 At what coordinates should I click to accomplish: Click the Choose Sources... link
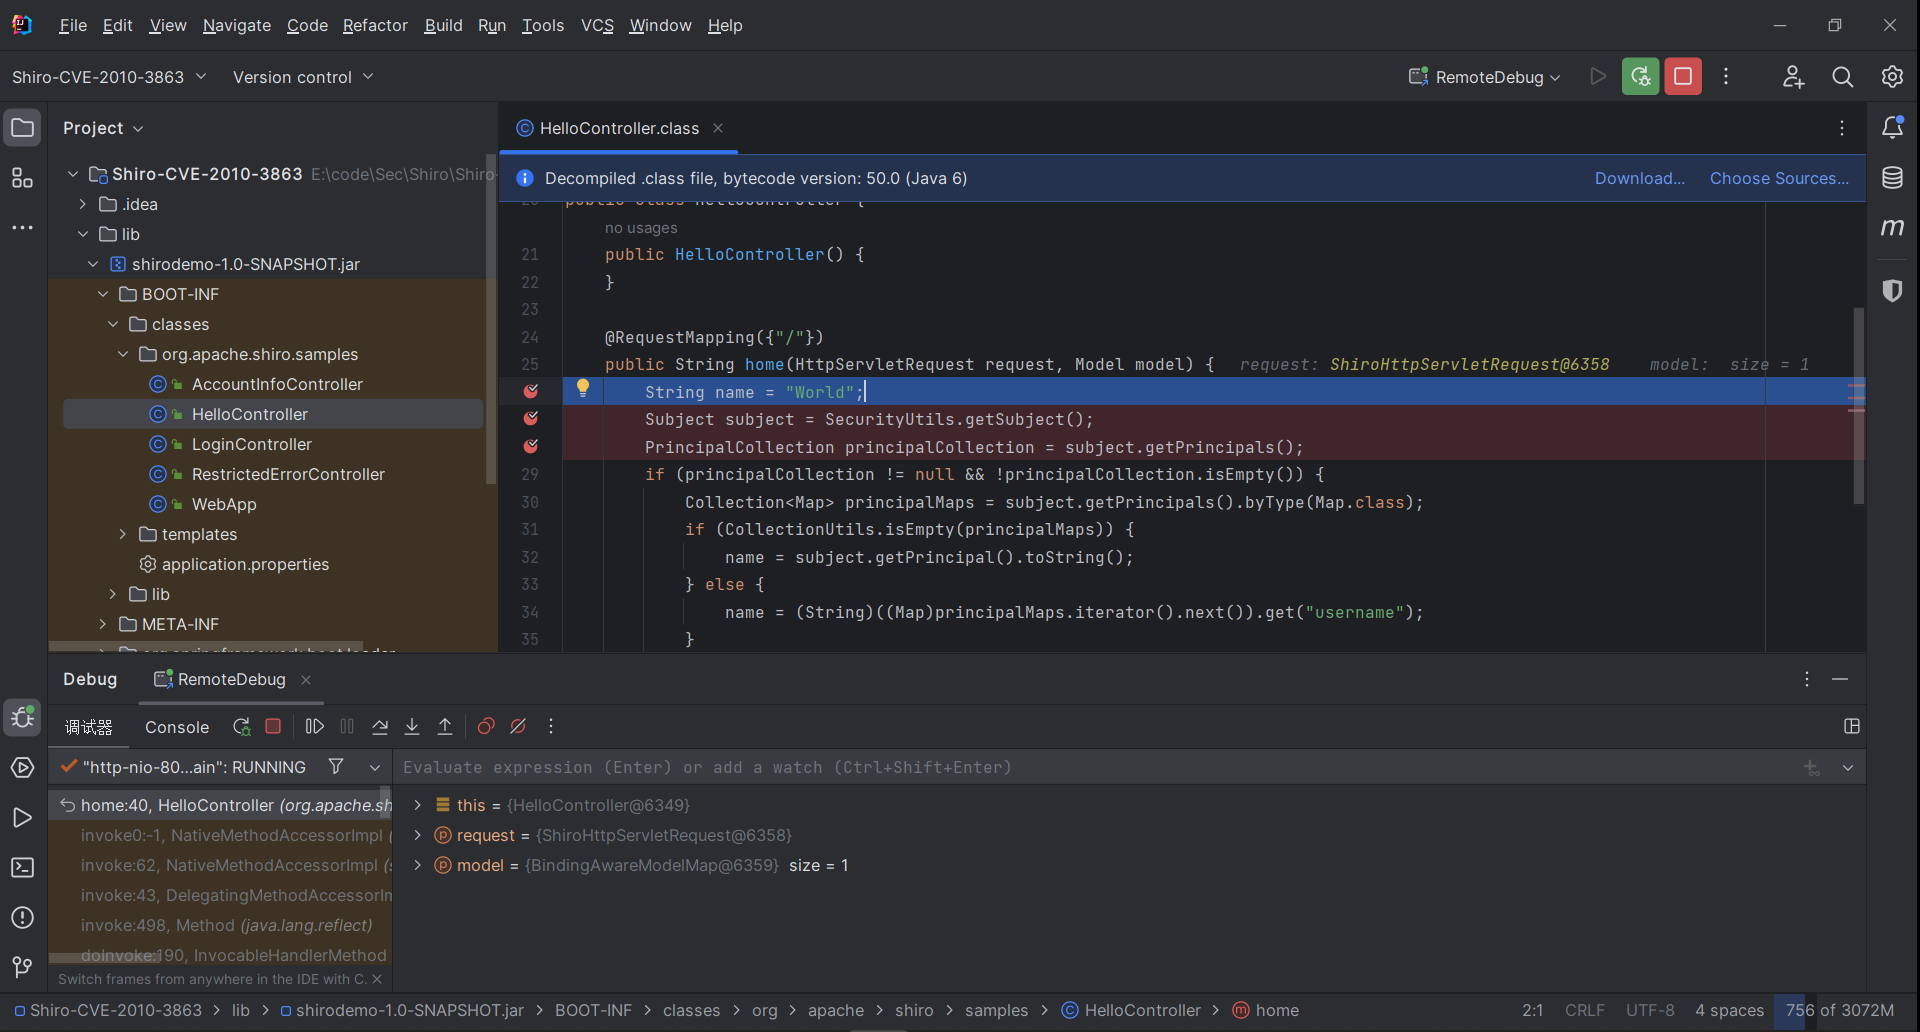click(x=1779, y=178)
